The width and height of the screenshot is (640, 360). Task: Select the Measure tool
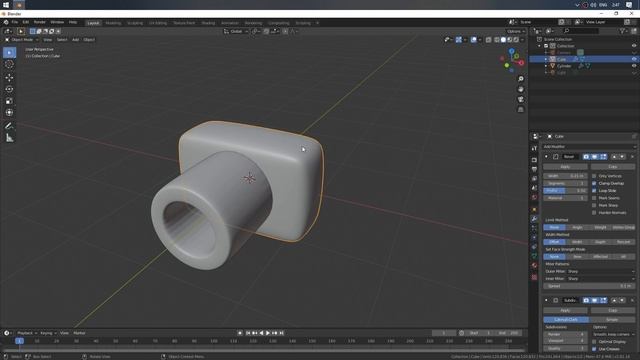(9, 138)
